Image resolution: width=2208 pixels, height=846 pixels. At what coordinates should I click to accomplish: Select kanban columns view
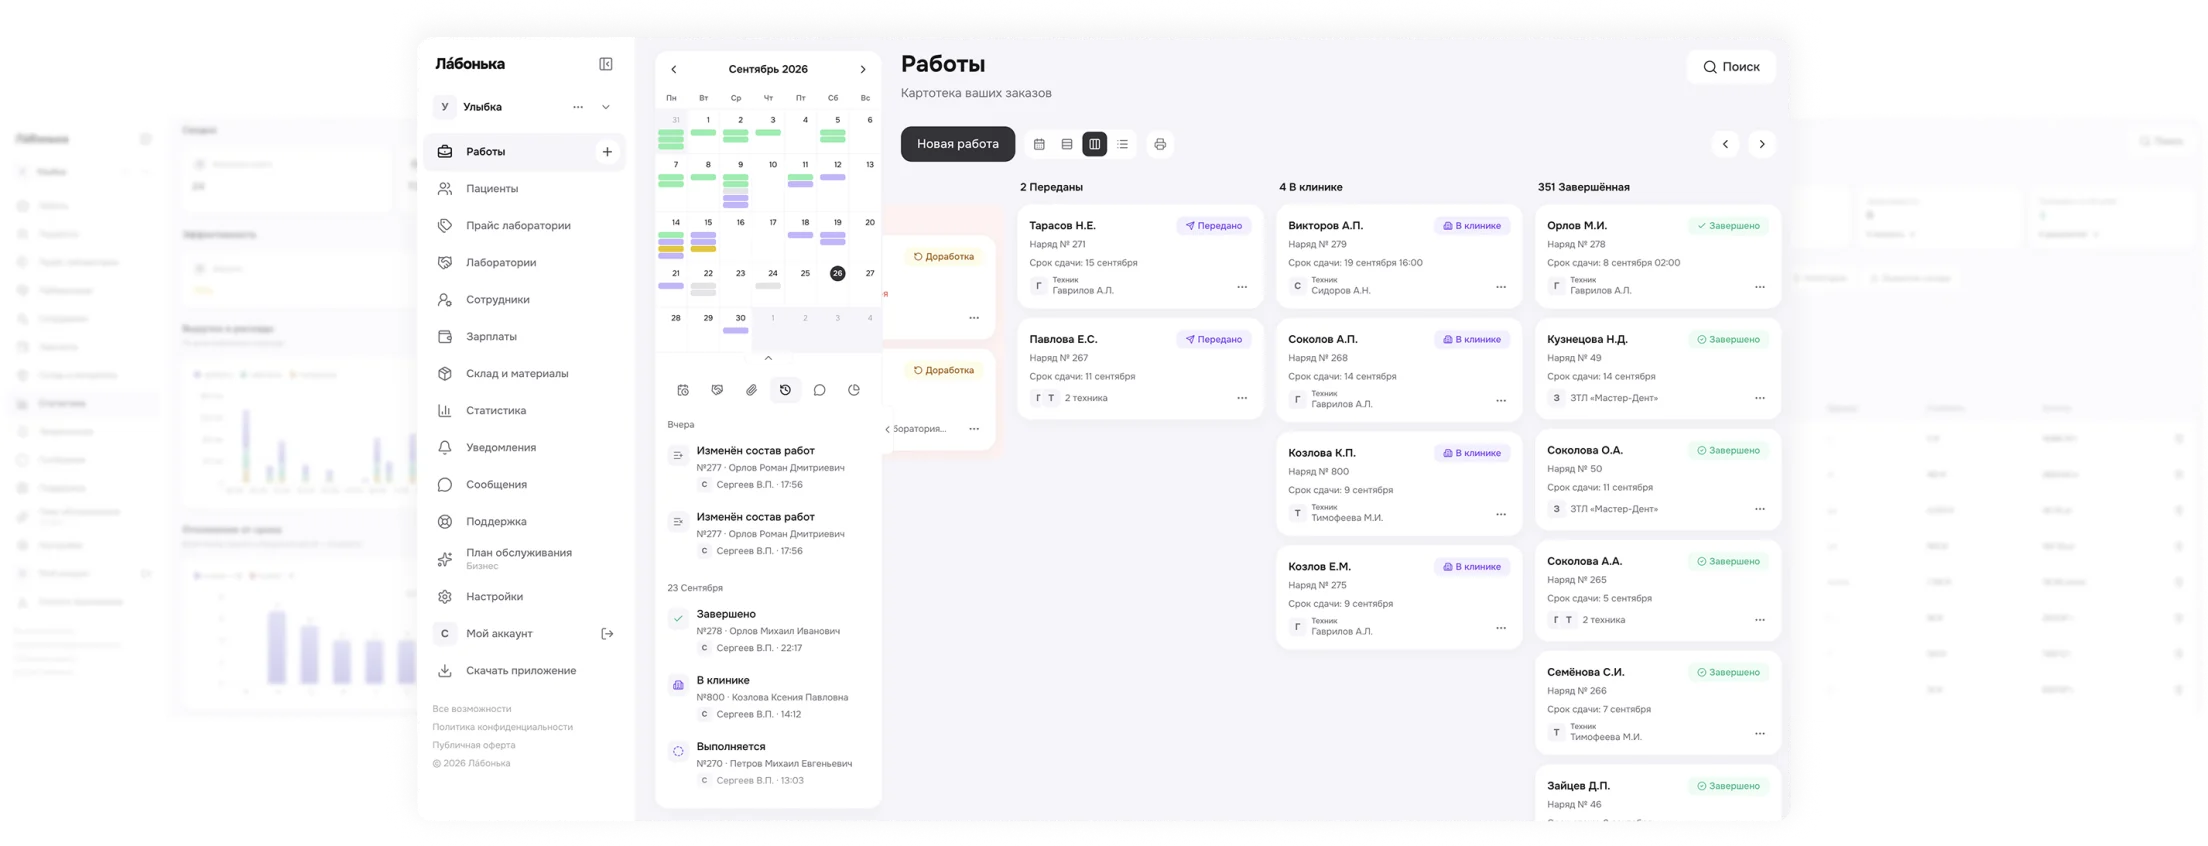1095,145
